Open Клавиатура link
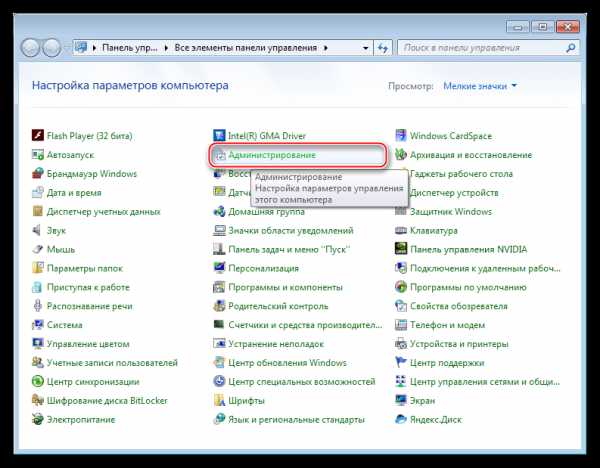The height and width of the screenshot is (468, 600). (434, 230)
